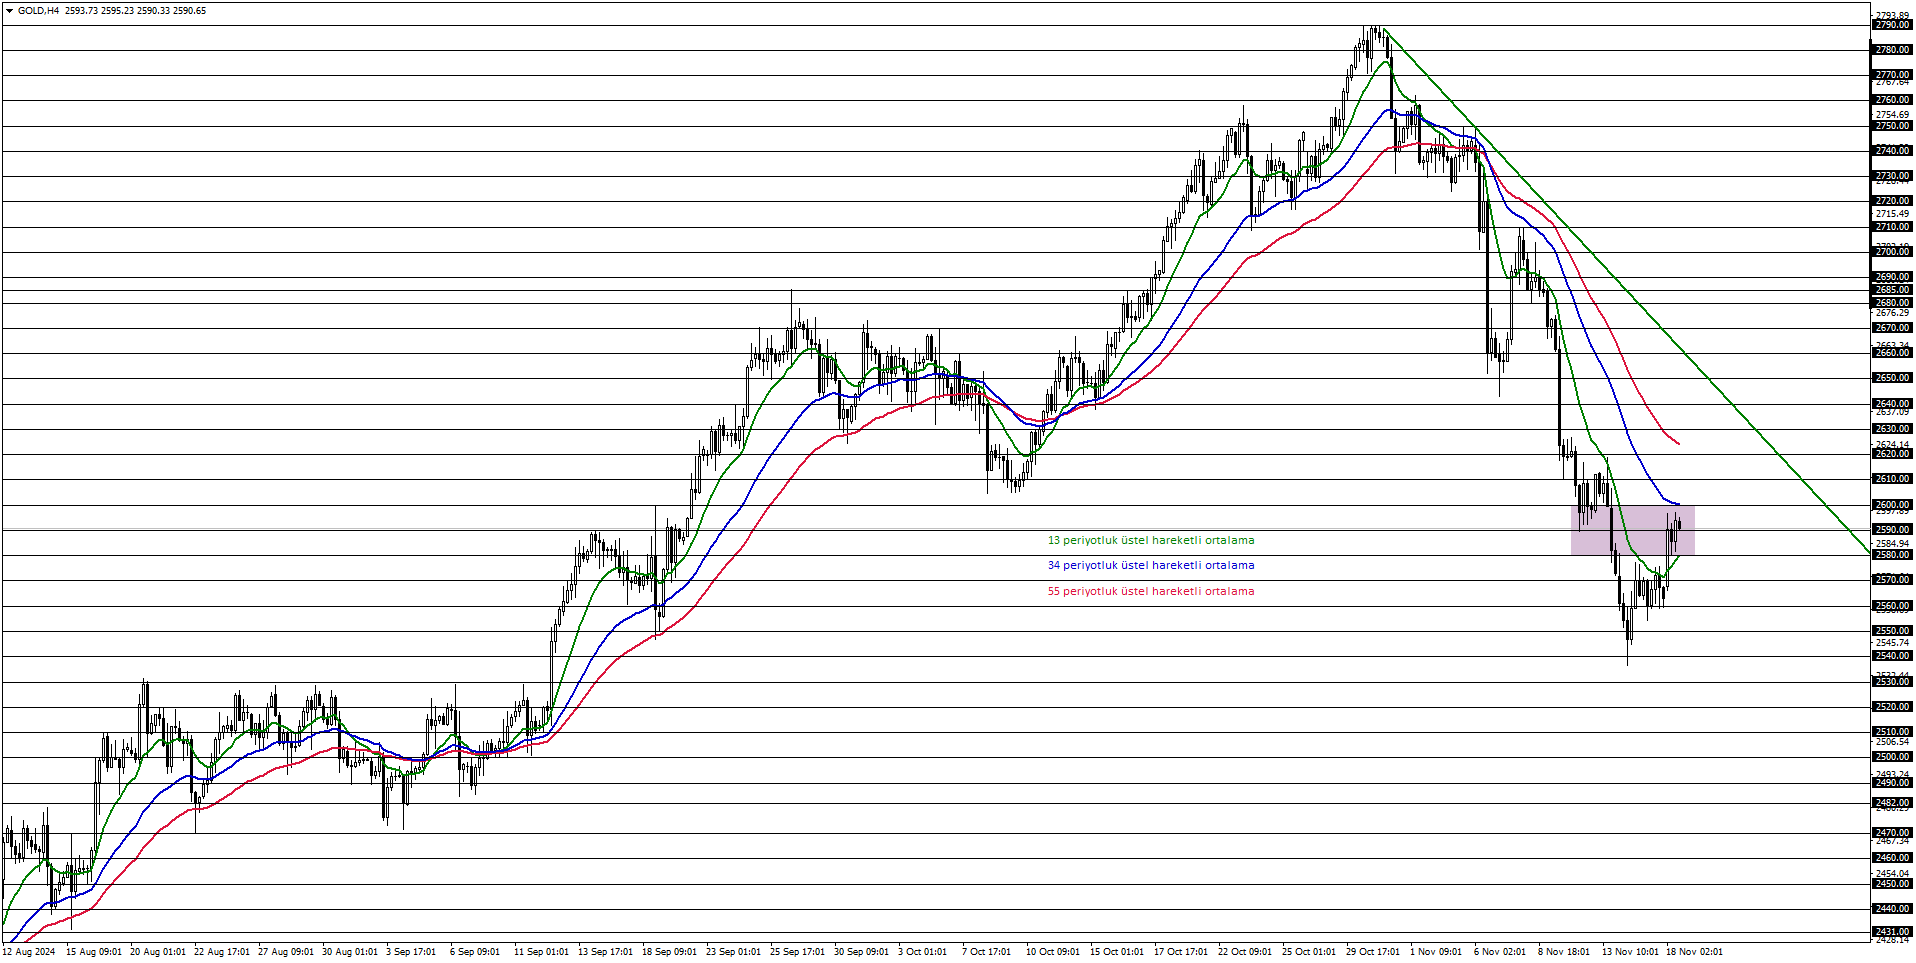Viewport: 1916px width, 963px height.
Task: Click the 2720.00 price level label
Action: [1892, 201]
